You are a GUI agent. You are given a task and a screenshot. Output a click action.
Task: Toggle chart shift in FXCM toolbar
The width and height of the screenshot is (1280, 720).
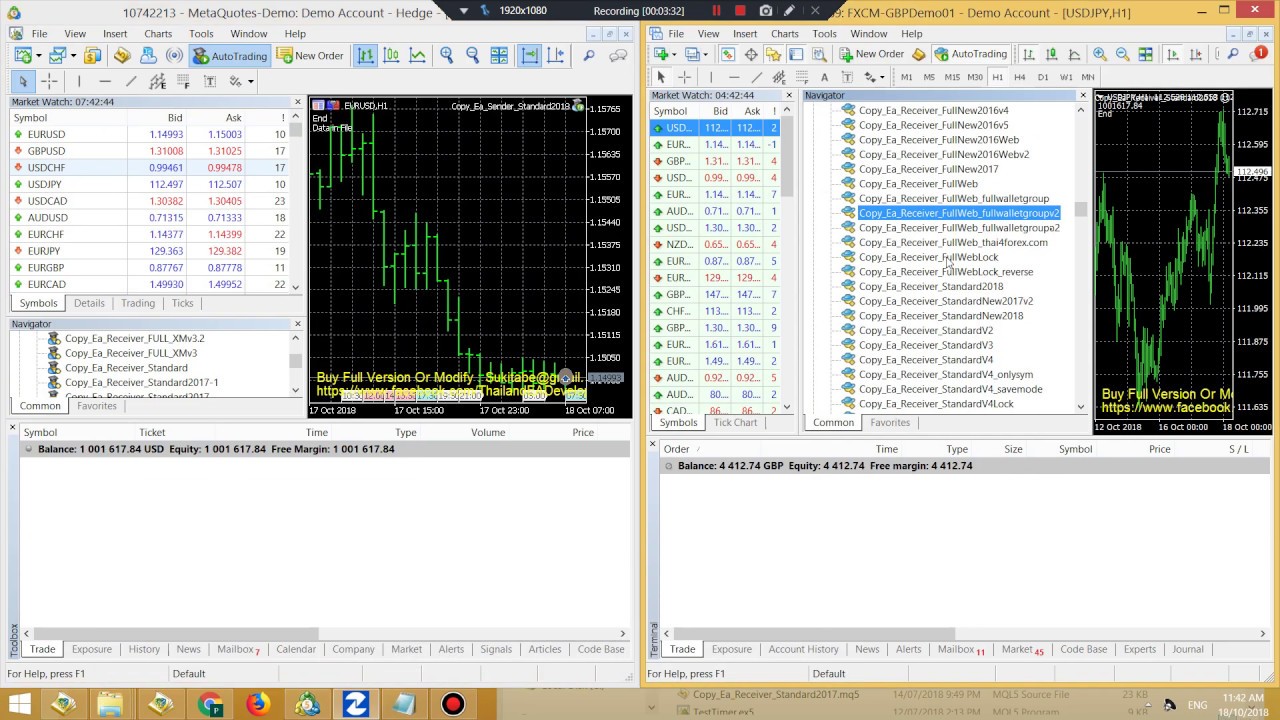[x=1195, y=54]
